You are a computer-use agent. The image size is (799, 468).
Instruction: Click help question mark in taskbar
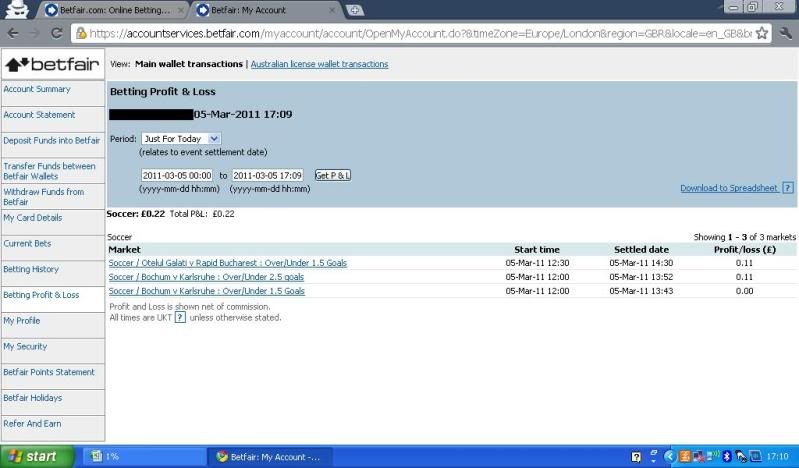[636, 457]
